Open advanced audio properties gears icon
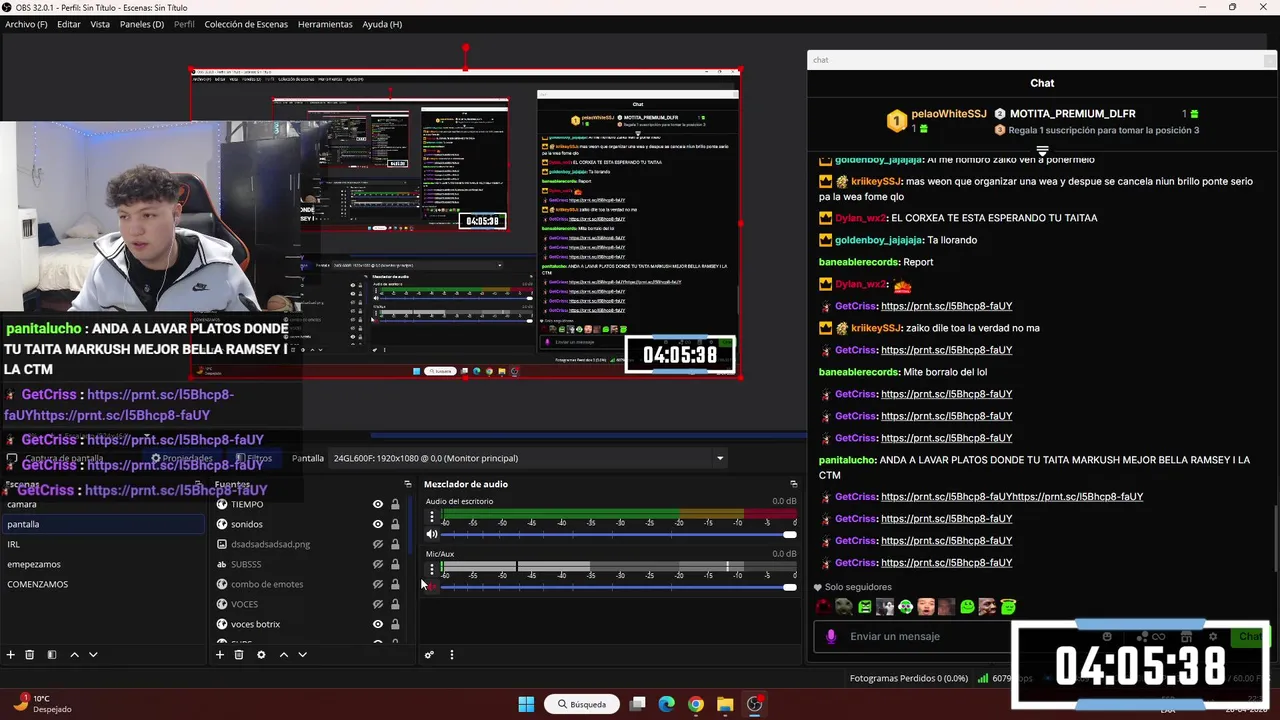 point(429,655)
